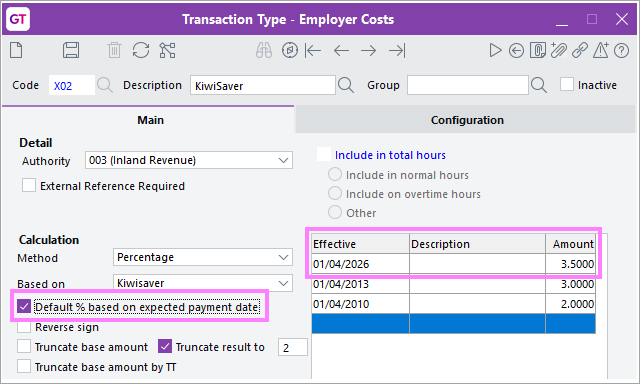Jump to last record
640x384 pixels.
click(x=397, y=51)
